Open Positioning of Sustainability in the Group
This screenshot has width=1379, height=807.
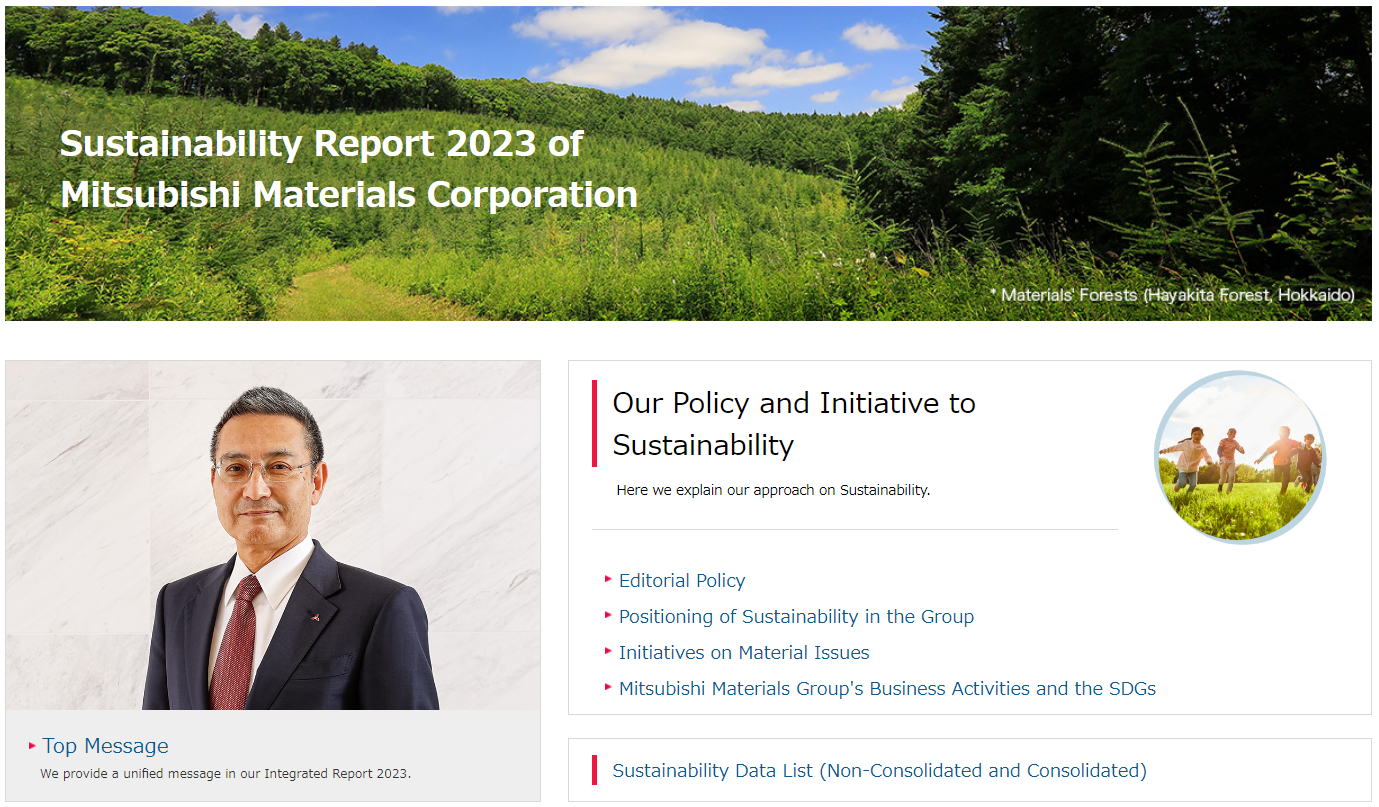point(796,617)
